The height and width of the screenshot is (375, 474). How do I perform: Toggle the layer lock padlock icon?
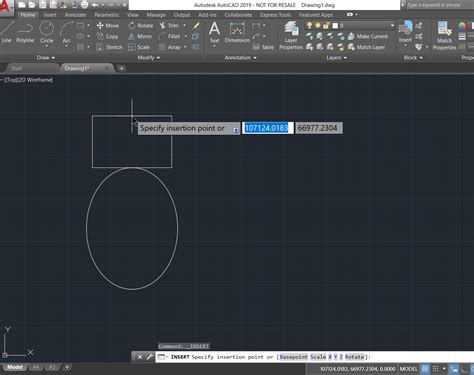pyautogui.click(x=326, y=25)
